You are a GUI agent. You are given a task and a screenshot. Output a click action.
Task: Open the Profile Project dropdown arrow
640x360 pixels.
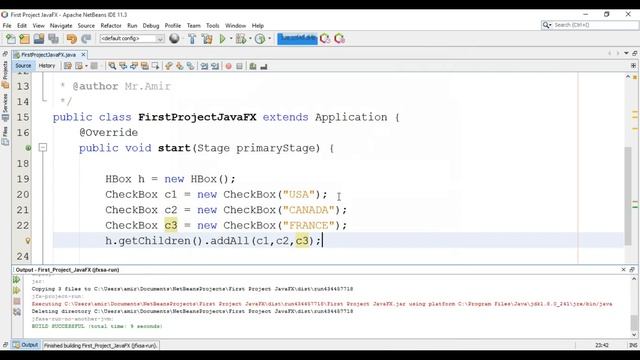(269, 39)
